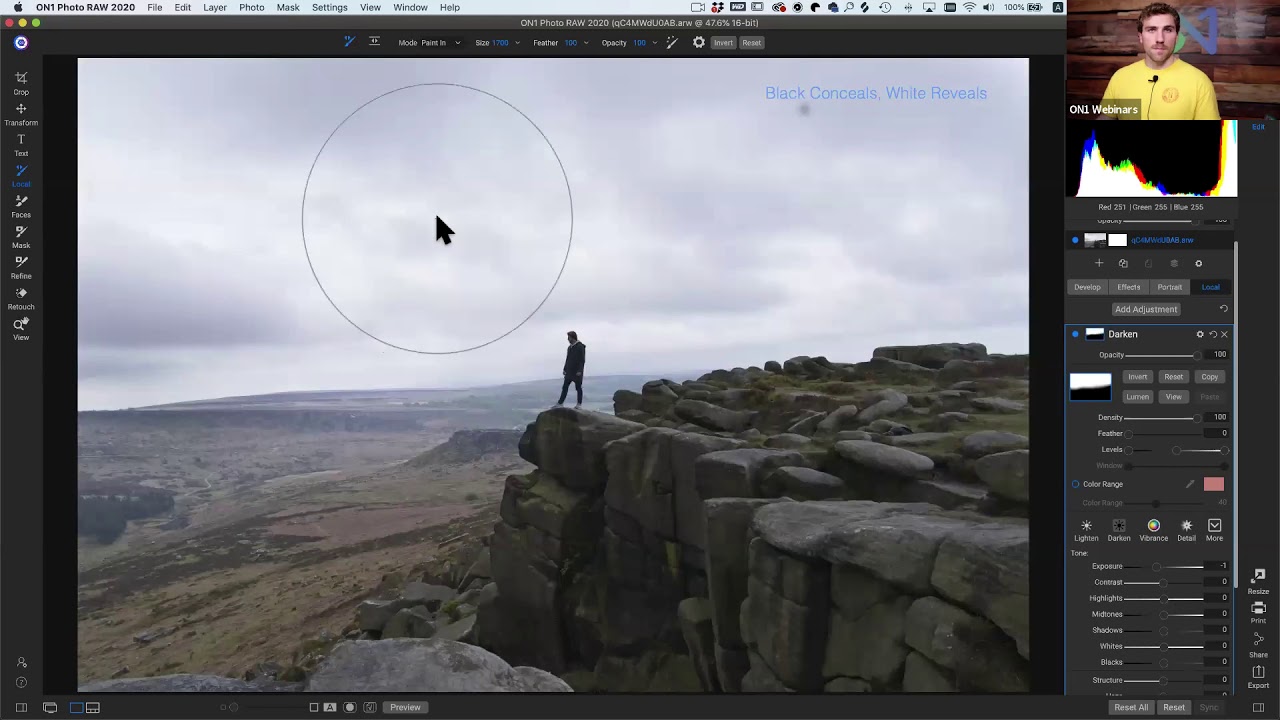The image size is (1280, 720).
Task: Click the Print icon on right edge
Action: pos(1258,612)
